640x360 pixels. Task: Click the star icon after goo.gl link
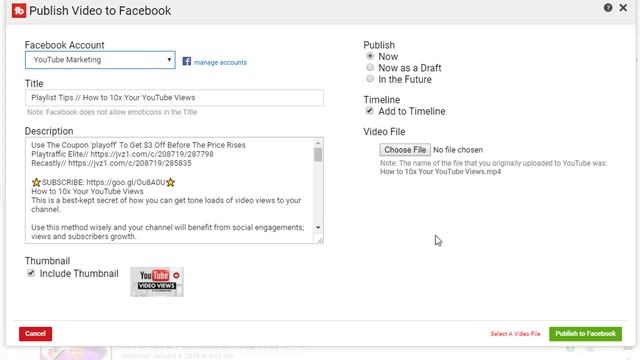pos(171,182)
